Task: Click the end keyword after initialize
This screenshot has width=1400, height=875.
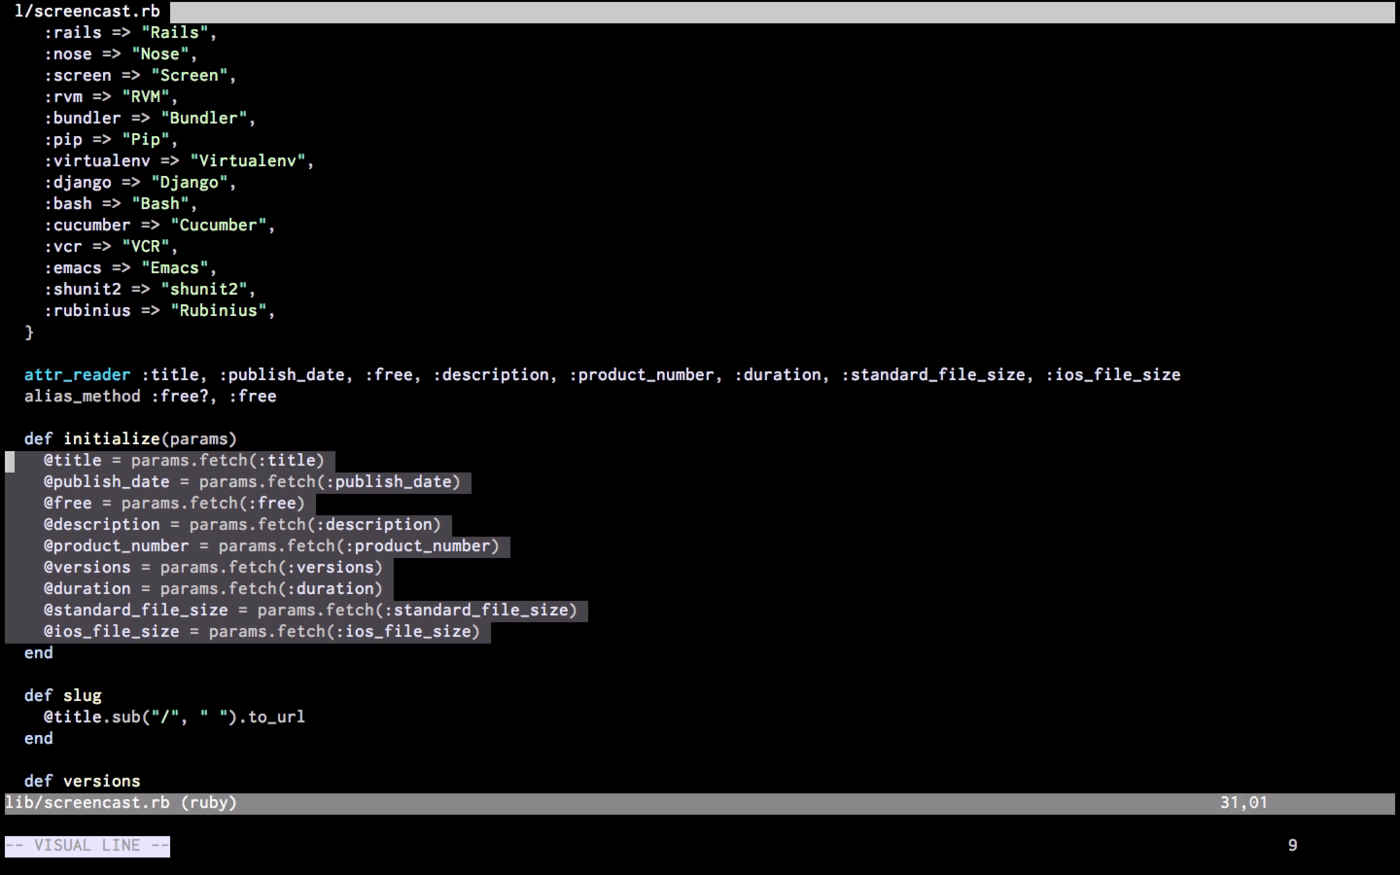Action: coord(38,653)
